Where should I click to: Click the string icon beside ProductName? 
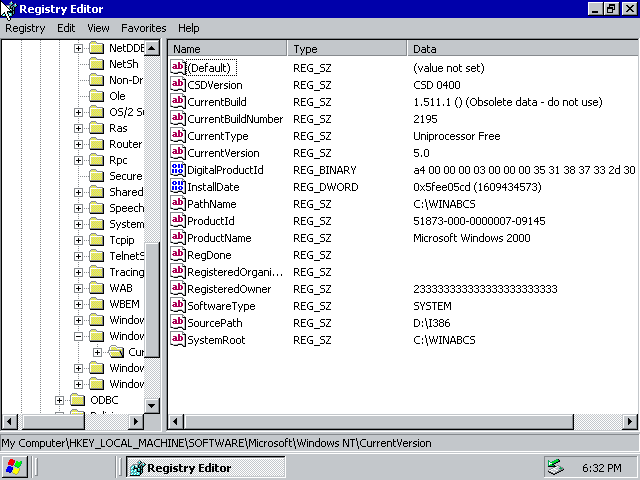point(178,238)
